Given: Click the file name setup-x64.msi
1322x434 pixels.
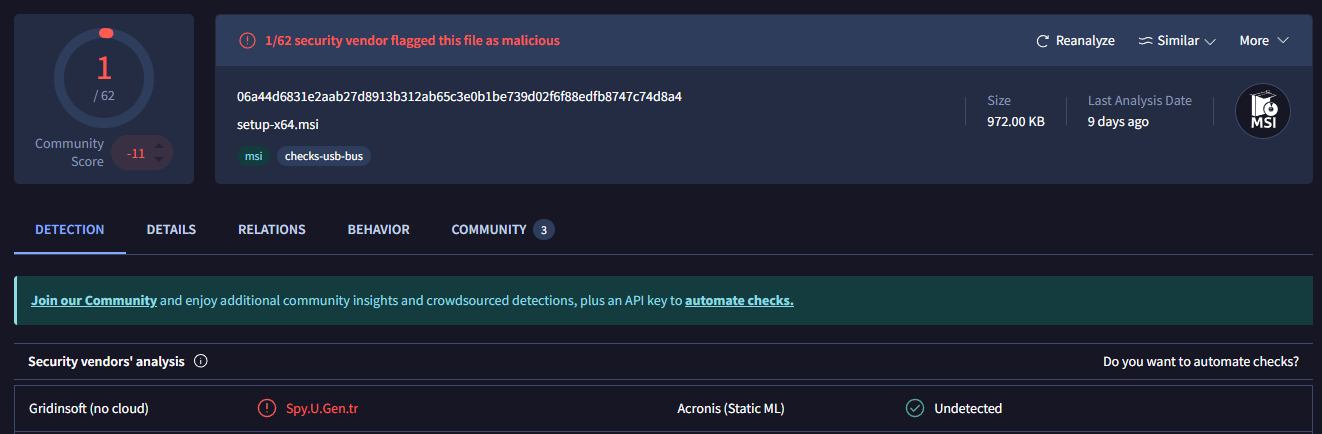Looking at the screenshot, I should coord(278,125).
